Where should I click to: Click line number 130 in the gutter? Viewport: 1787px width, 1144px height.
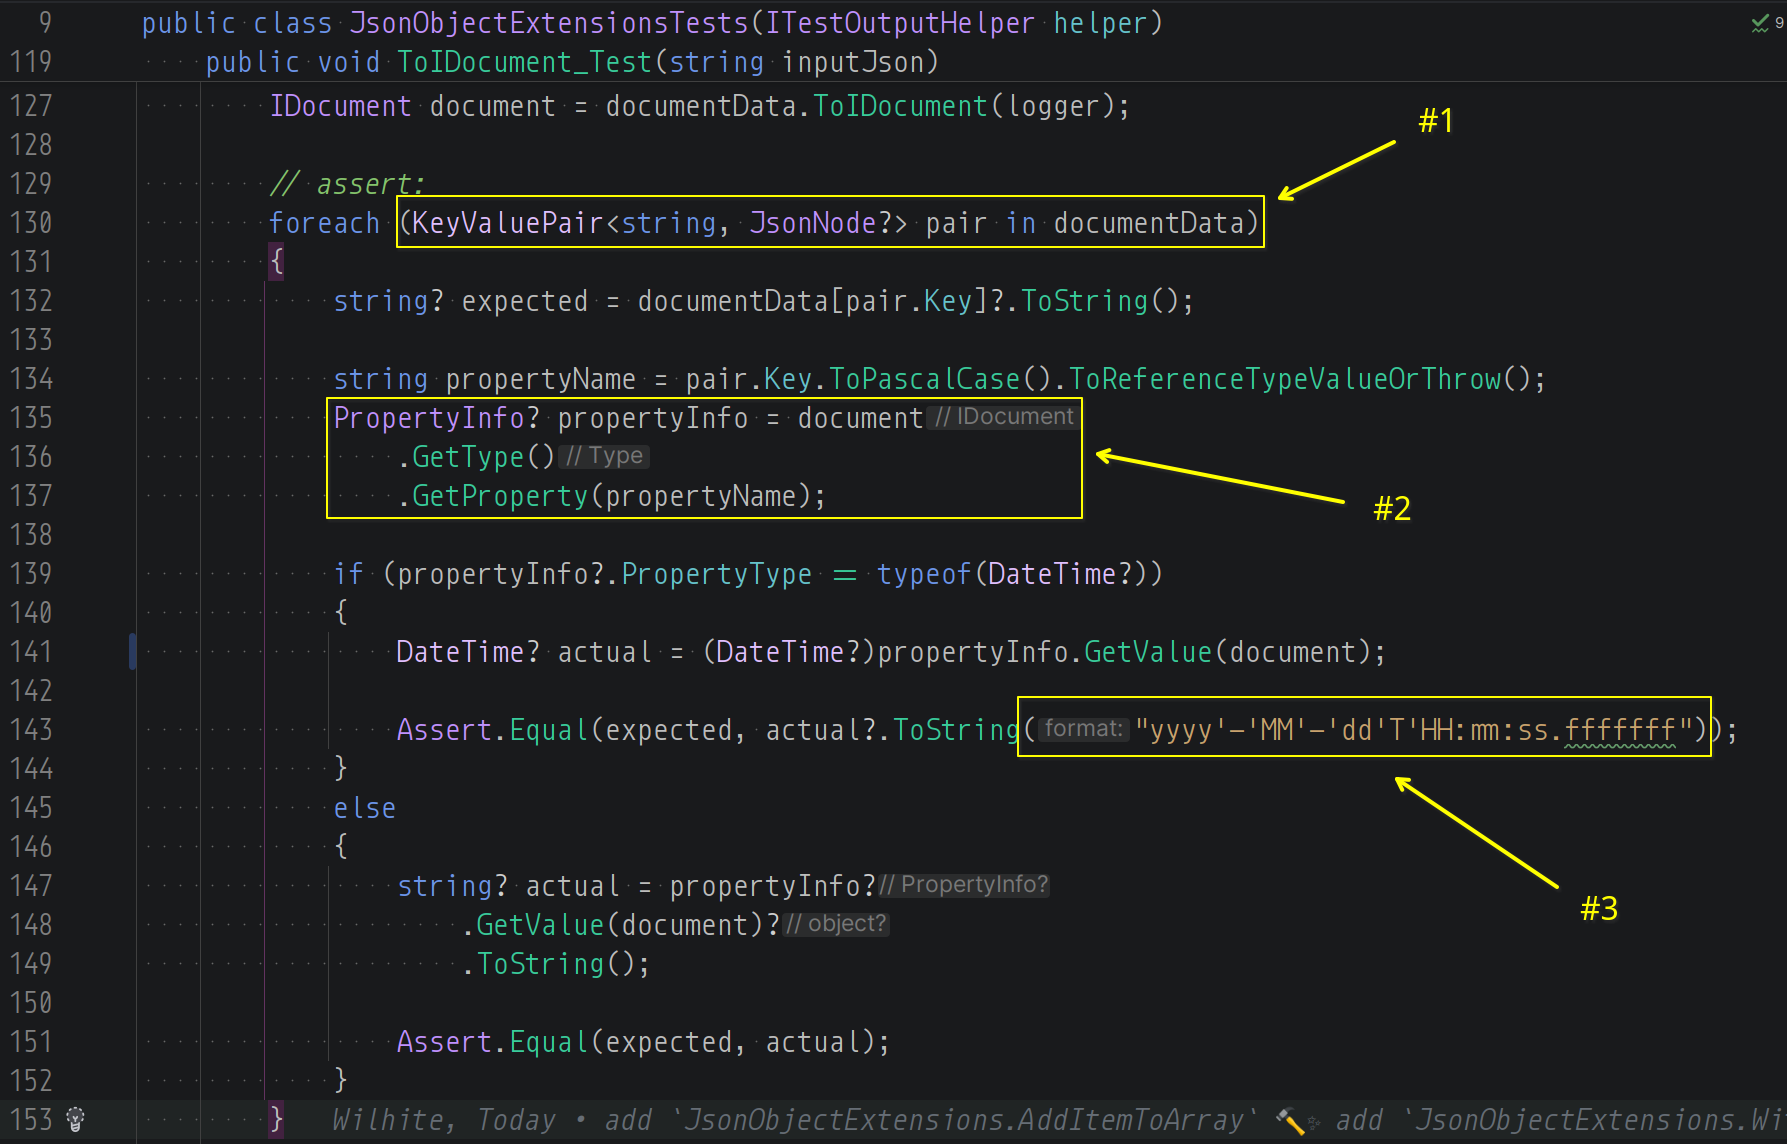pos(31,223)
